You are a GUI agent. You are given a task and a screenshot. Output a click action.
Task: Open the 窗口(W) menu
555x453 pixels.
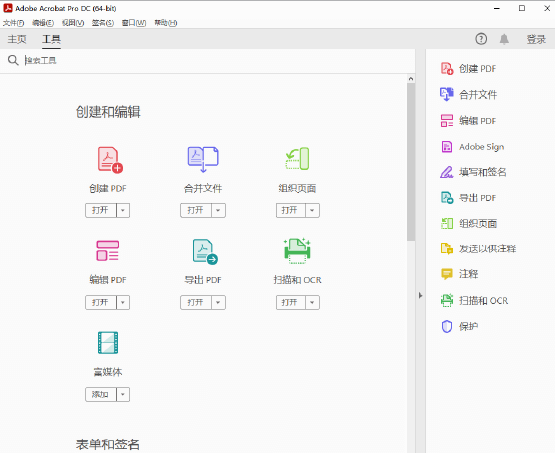pyautogui.click(x=134, y=23)
